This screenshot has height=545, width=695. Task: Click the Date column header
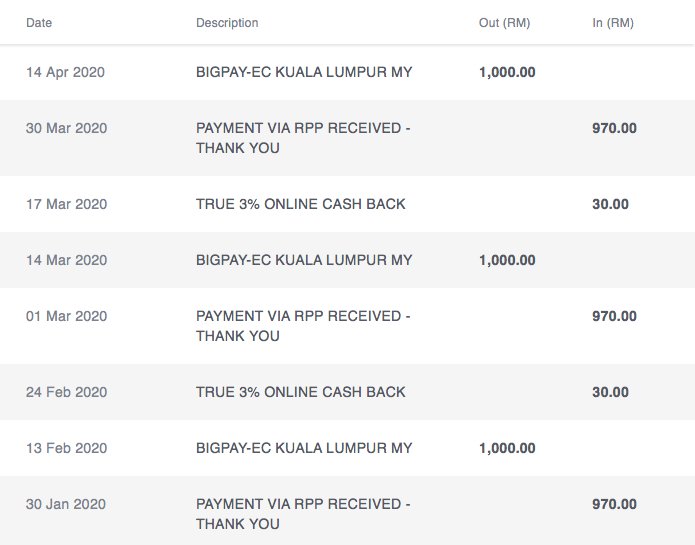click(x=39, y=23)
